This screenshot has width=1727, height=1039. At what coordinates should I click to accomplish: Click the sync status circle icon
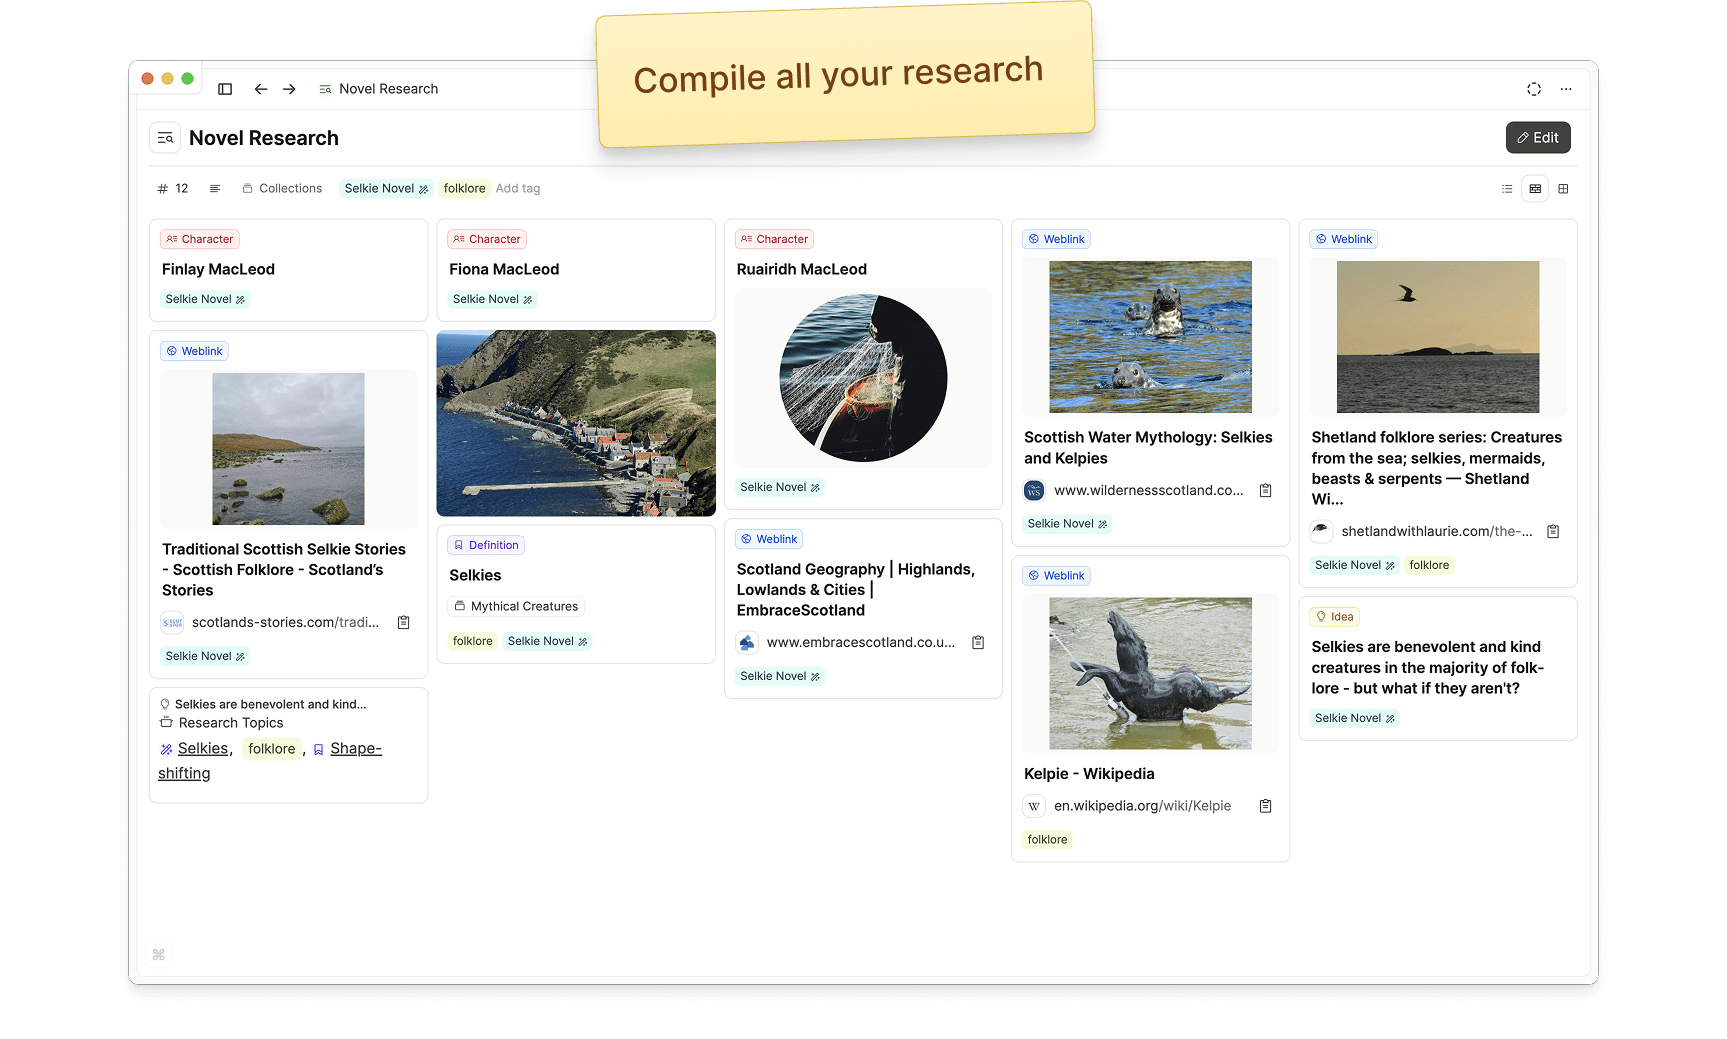pyautogui.click(x=1534, y=89)
